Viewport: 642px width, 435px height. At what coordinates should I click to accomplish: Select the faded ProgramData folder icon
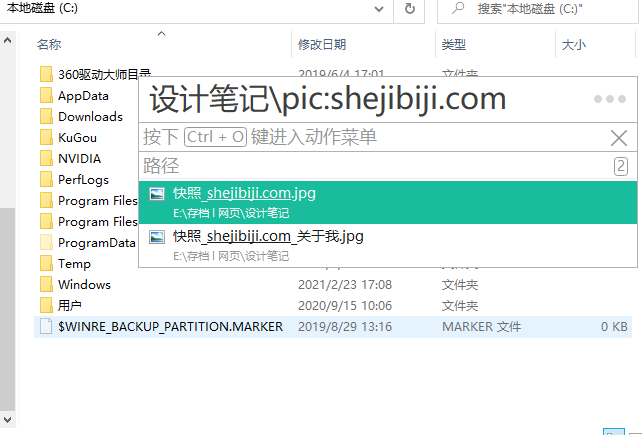(46, 242)
